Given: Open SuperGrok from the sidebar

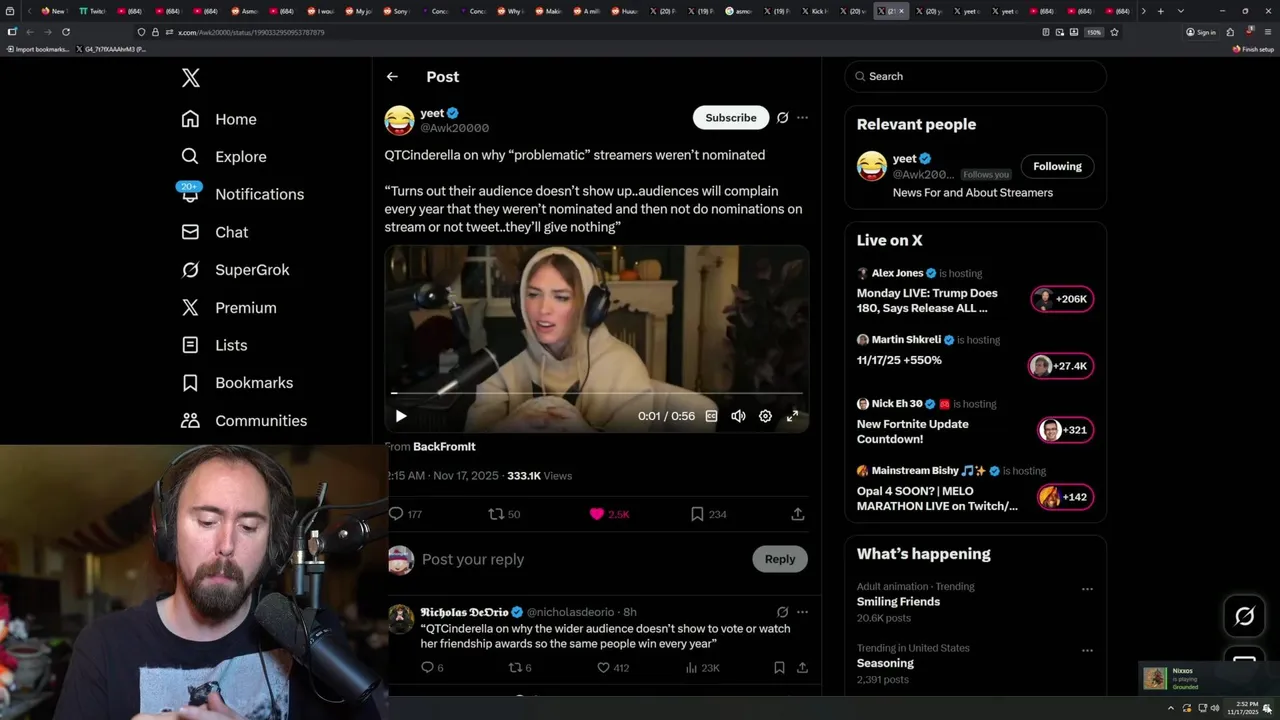Looking at the screenshot, I should (235, 270).
